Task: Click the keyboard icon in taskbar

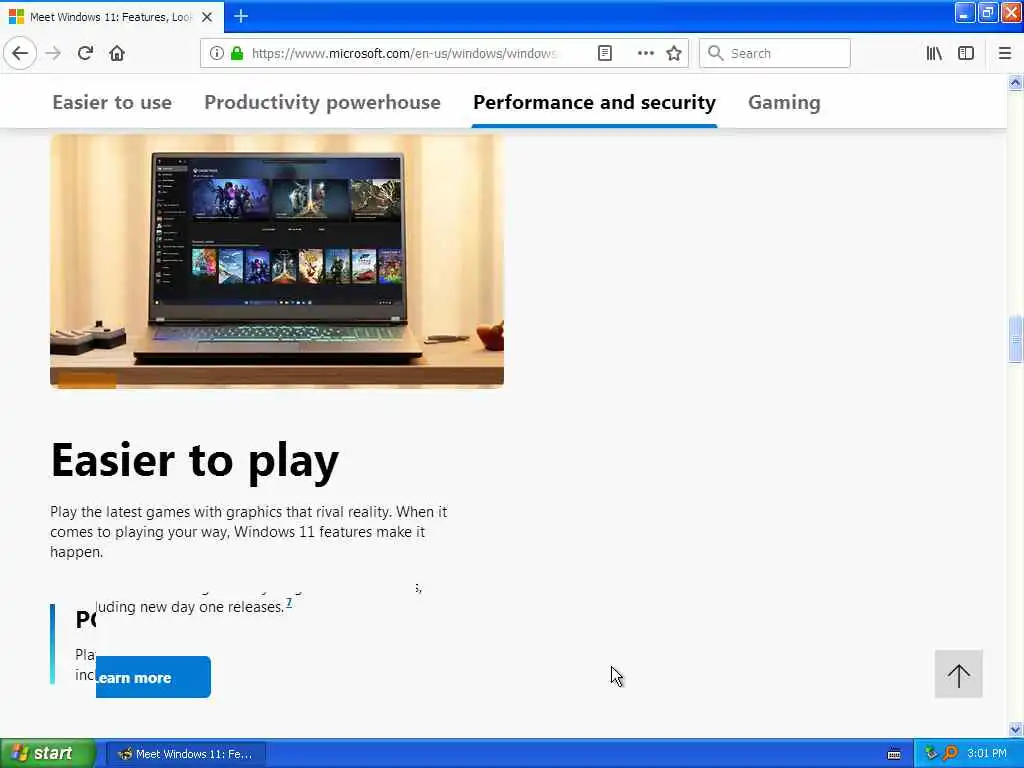Action: [894, 754]
